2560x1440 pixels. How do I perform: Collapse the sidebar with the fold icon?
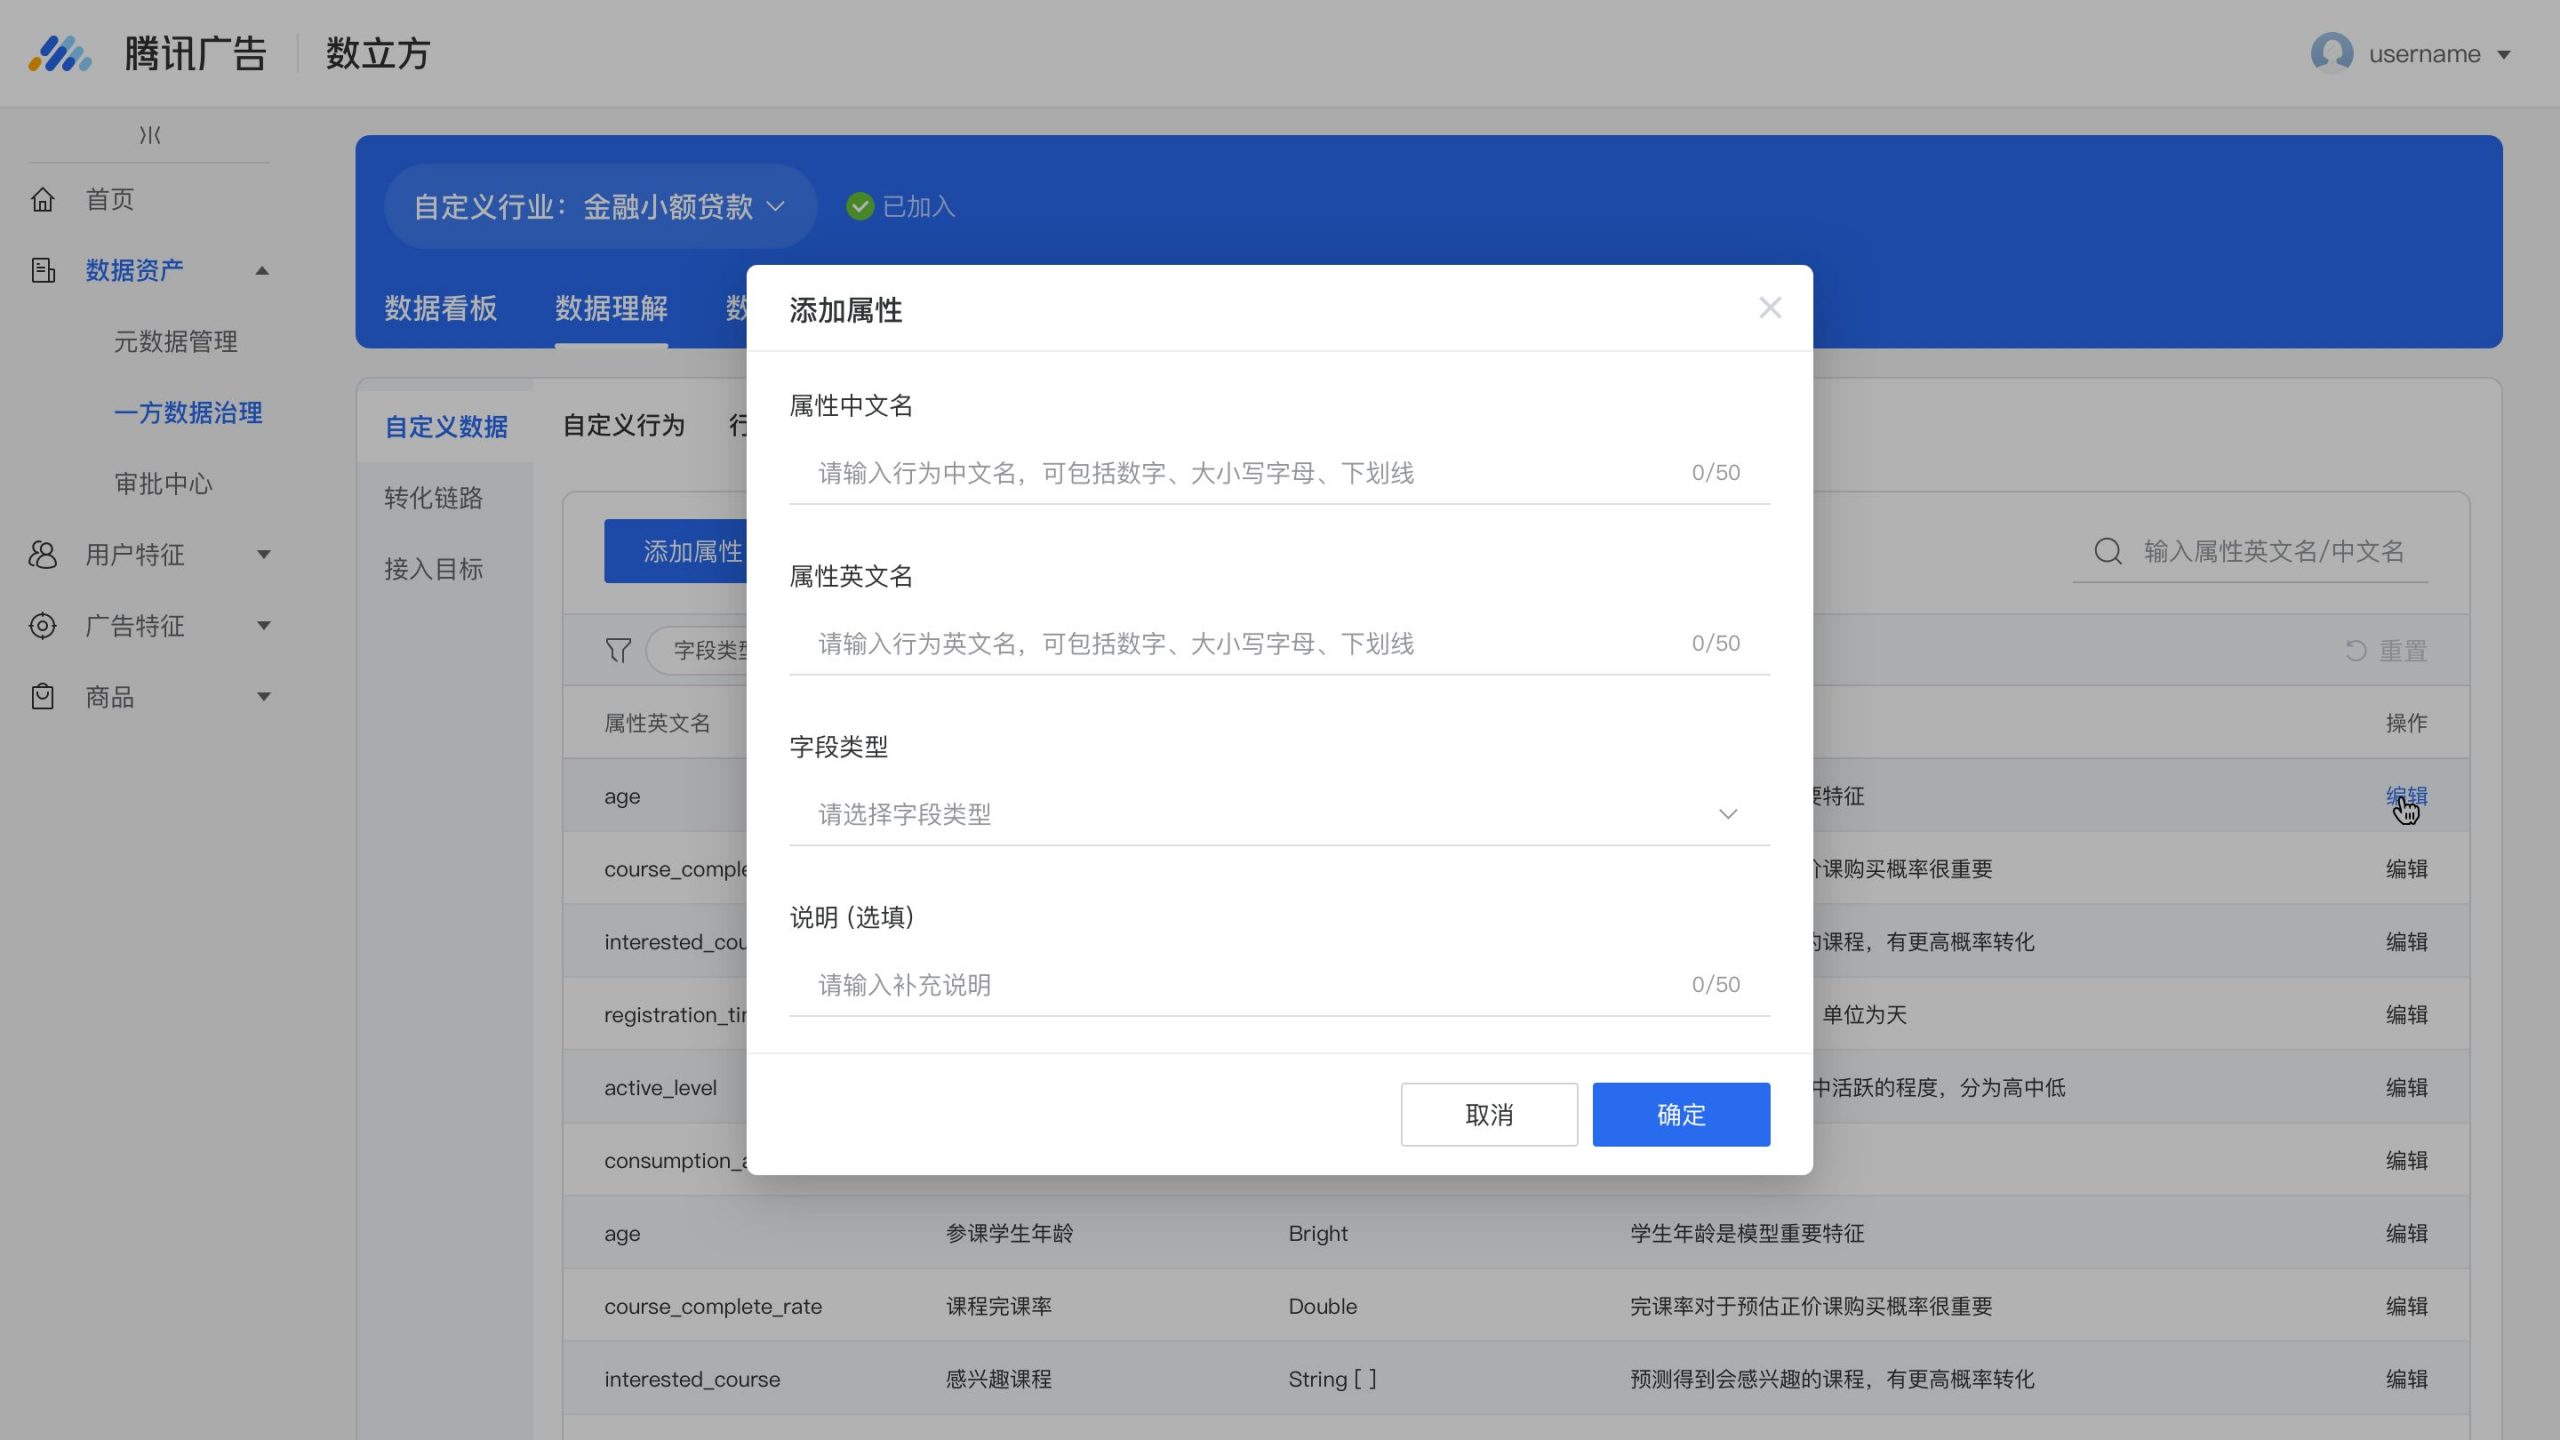point(150,135)
